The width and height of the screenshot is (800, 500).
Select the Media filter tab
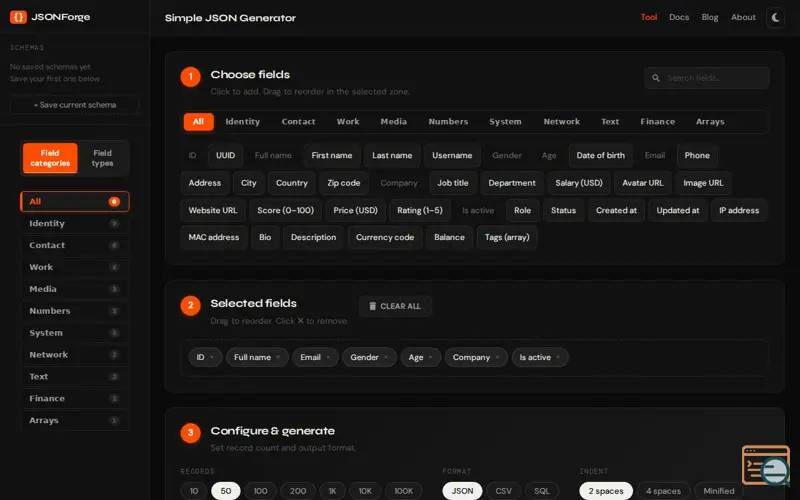click(x=393, y=122)
